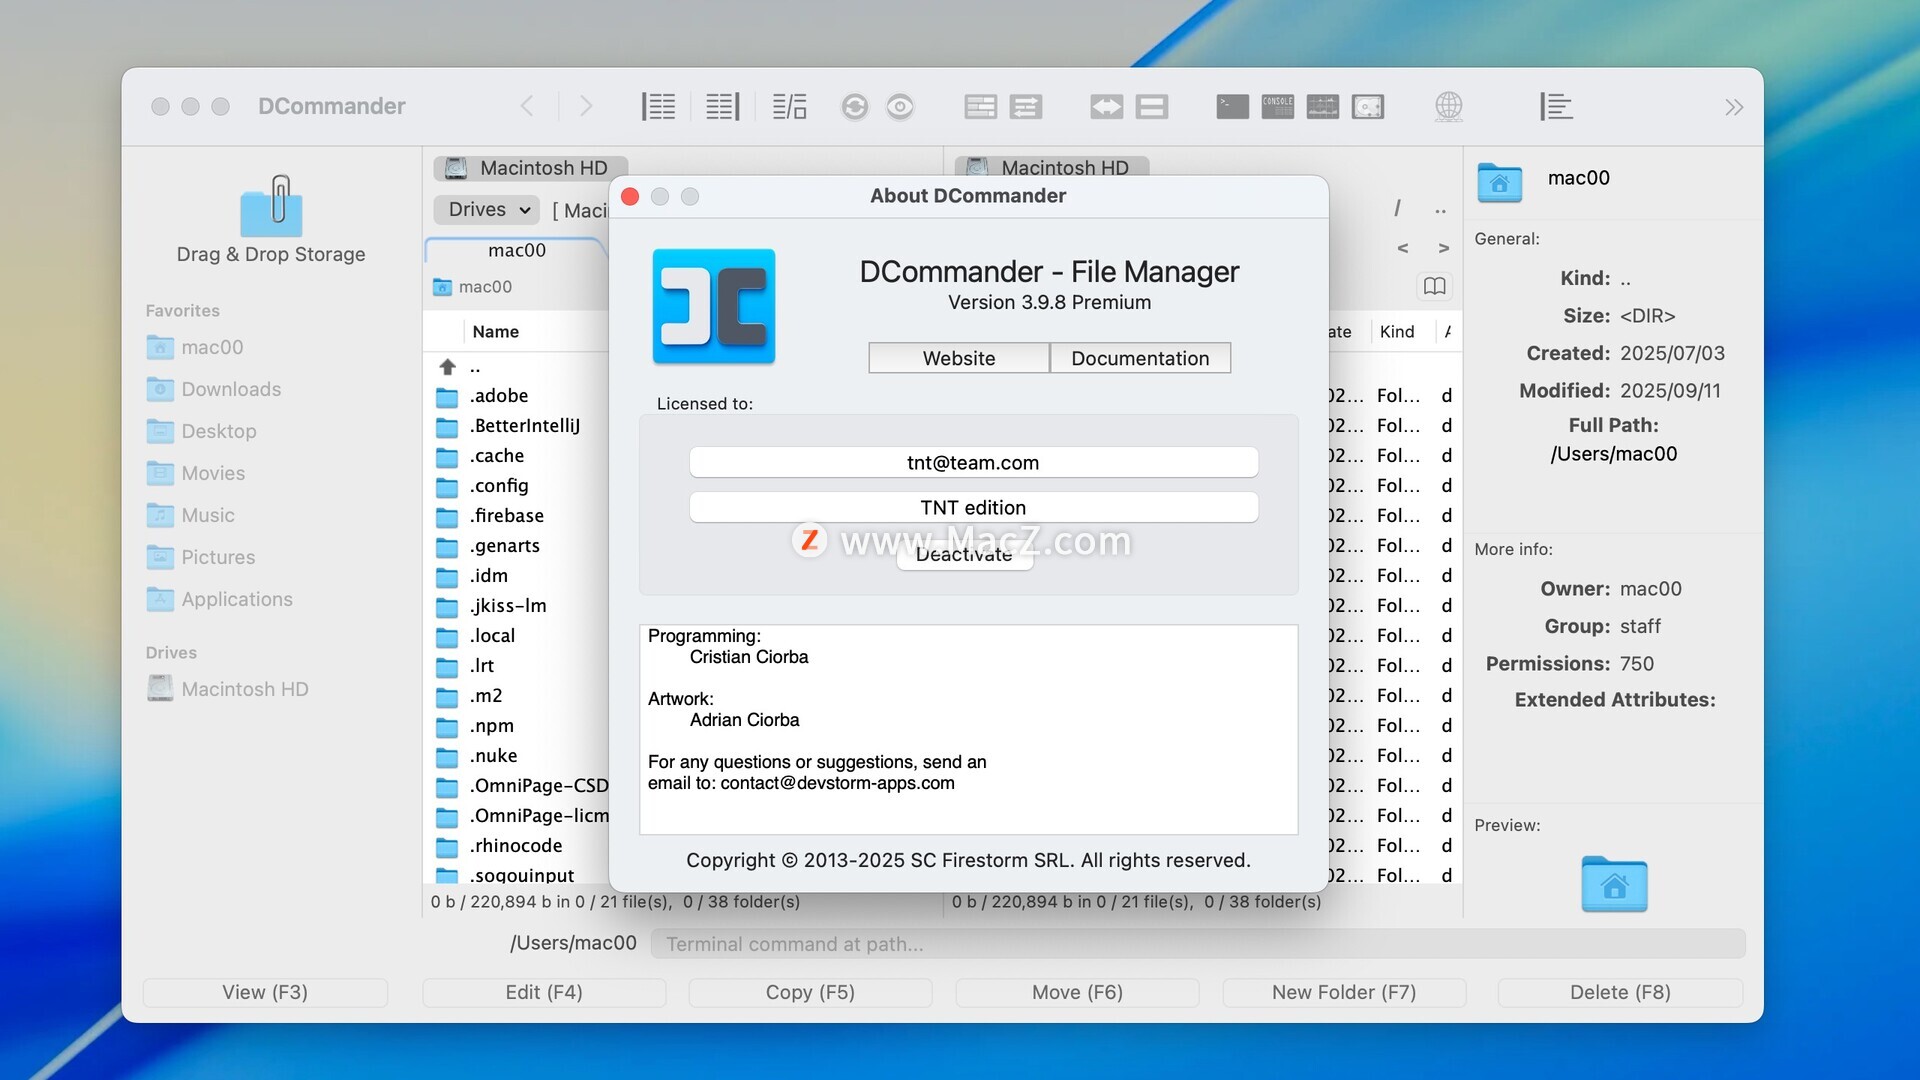Open the activity monitor graph icon

[x=1322, y=106]
